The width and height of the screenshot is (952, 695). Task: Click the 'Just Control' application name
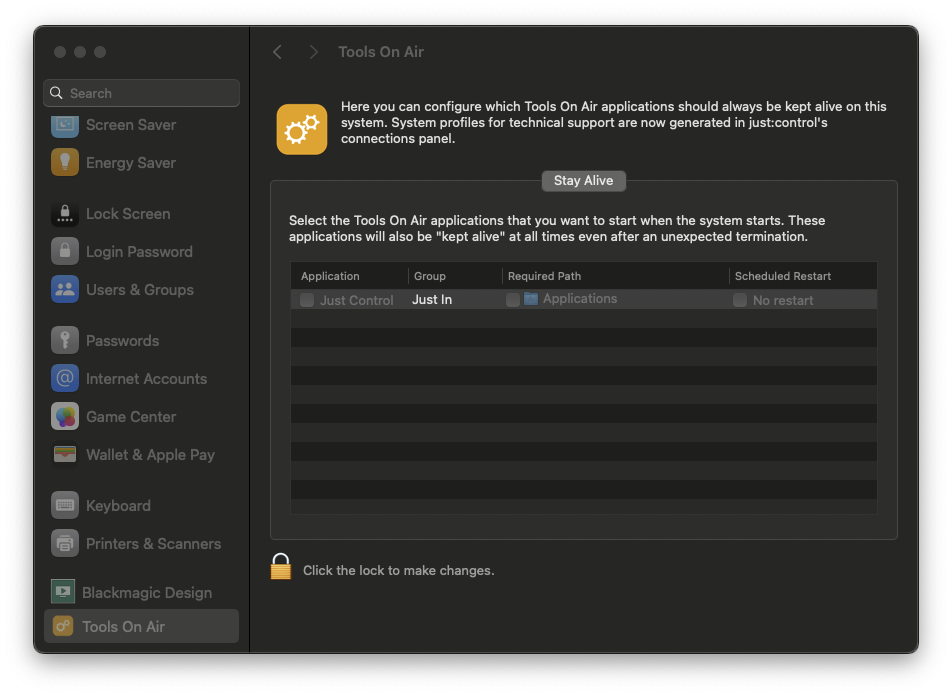pos(356,300)
